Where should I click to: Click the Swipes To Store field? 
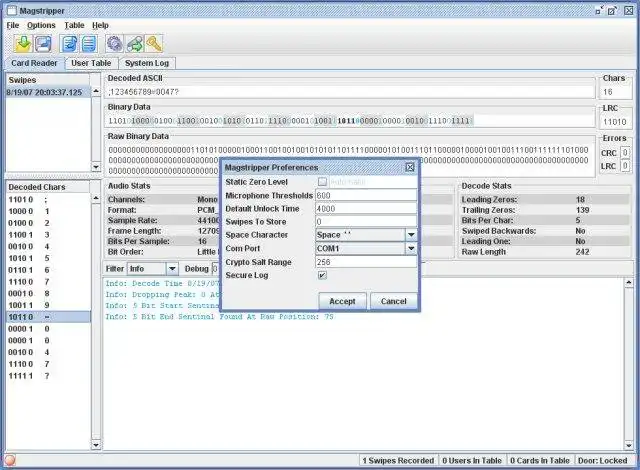(366, 222)
